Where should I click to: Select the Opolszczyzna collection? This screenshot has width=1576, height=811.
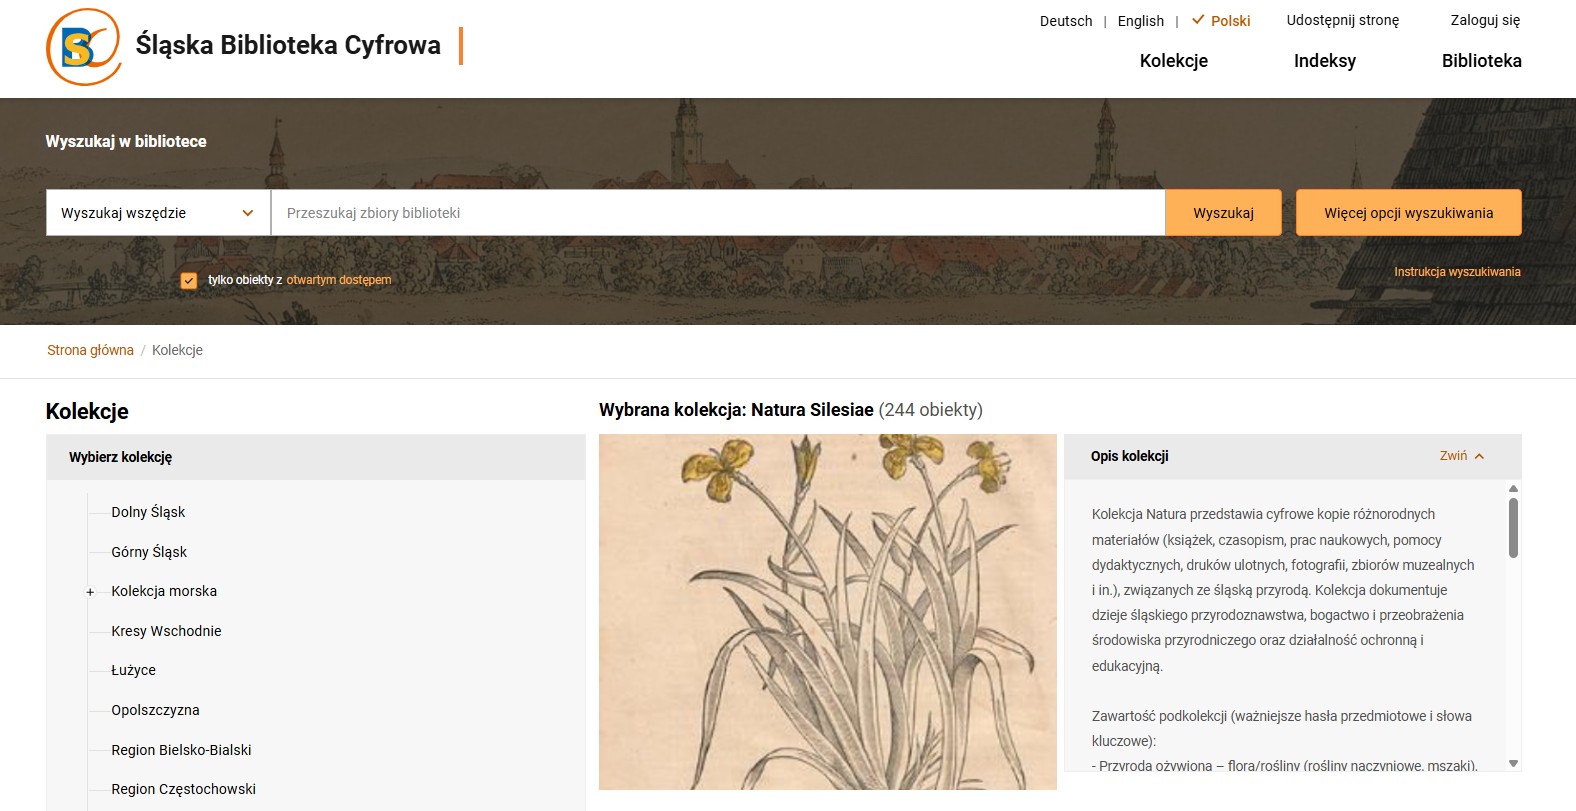click(x=155, y=710)
